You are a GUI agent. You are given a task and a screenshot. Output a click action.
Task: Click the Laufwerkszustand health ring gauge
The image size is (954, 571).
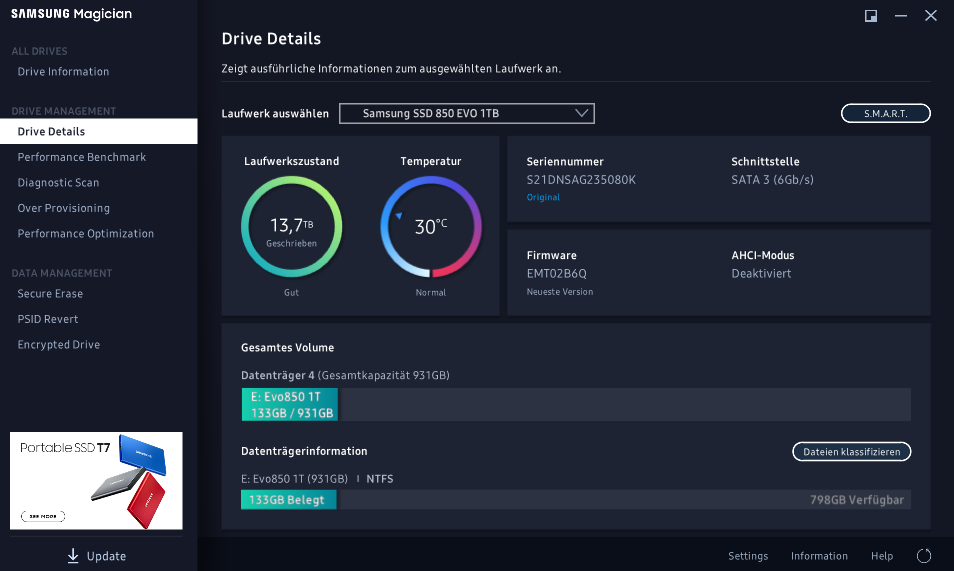coord(291,226)
